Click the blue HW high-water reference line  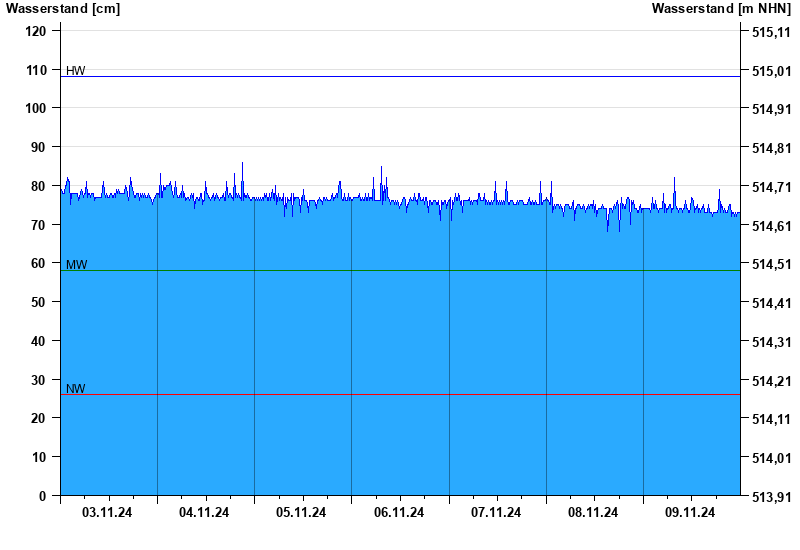pos(401,77)
